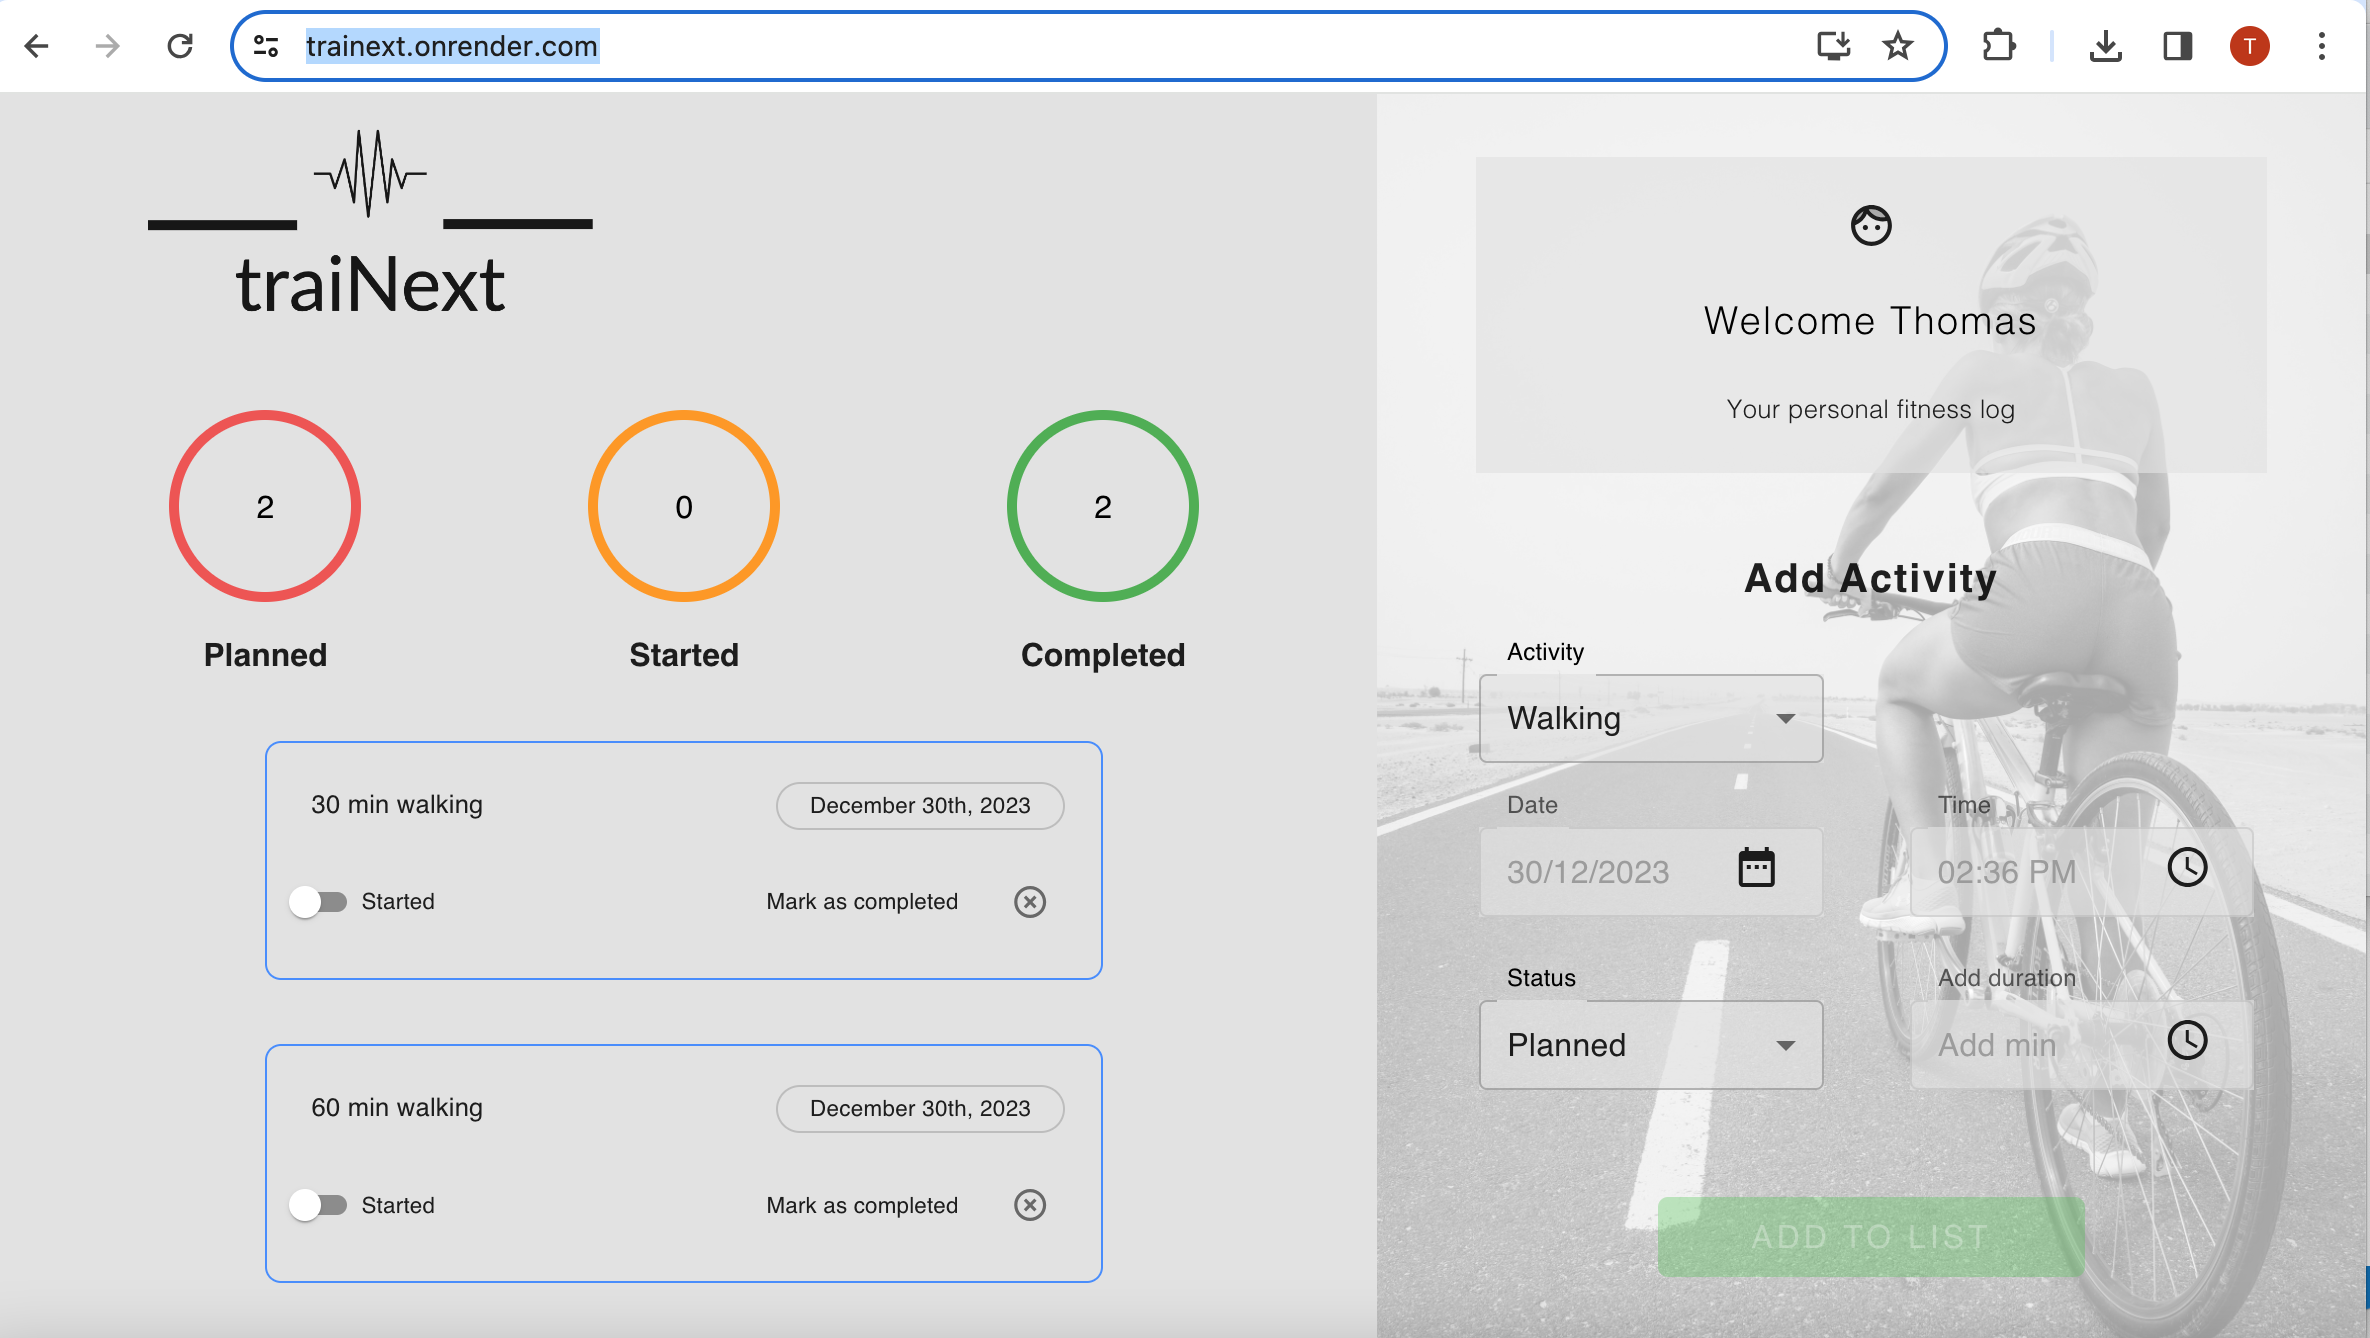Click the Completed label under green circle
Screen dimensions: 2370x1338
pos(1103,655)
